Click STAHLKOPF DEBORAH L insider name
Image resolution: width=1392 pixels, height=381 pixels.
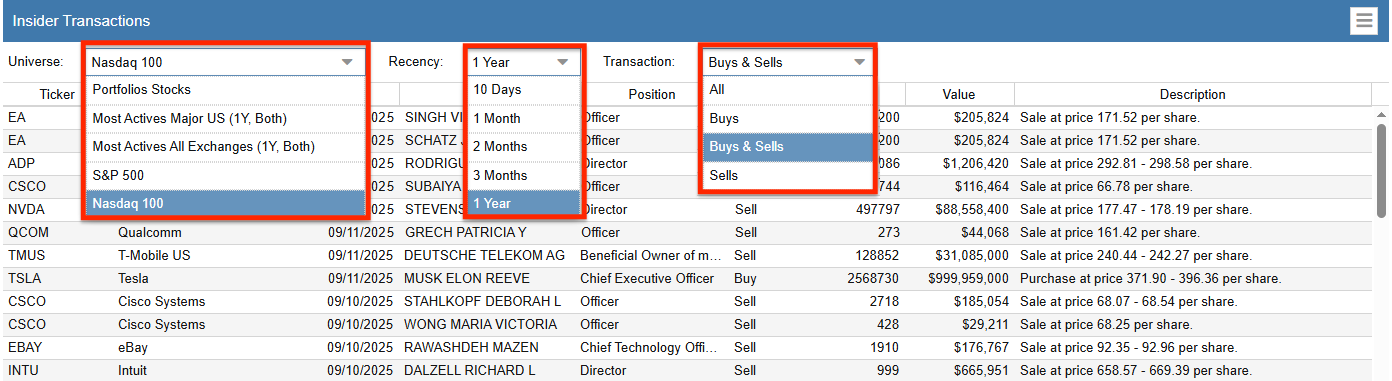point(482,301)
